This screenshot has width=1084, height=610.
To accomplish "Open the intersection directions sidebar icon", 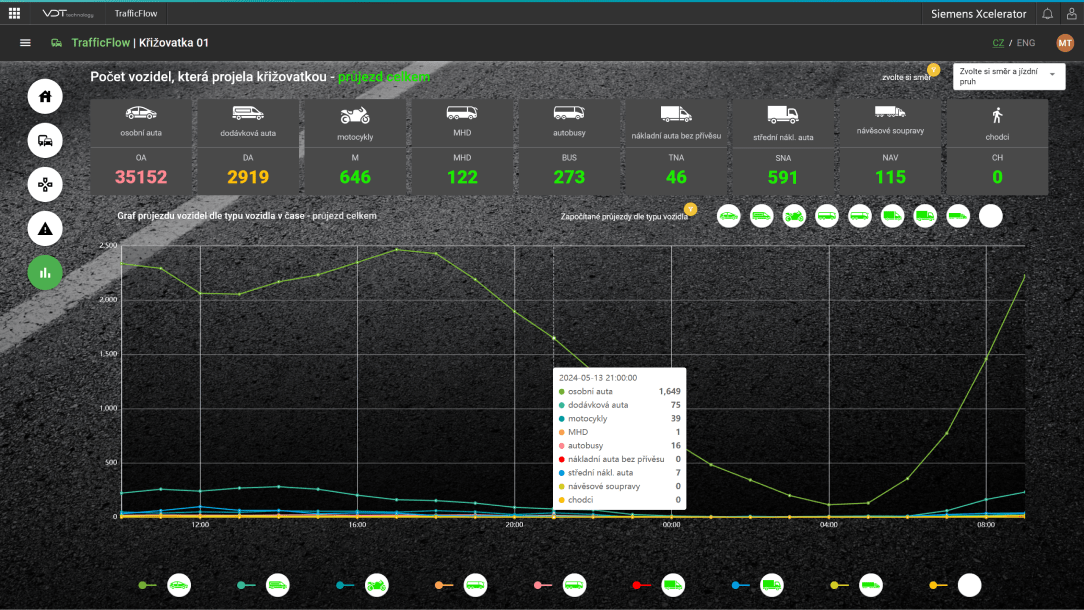I will tap(44, 185).
